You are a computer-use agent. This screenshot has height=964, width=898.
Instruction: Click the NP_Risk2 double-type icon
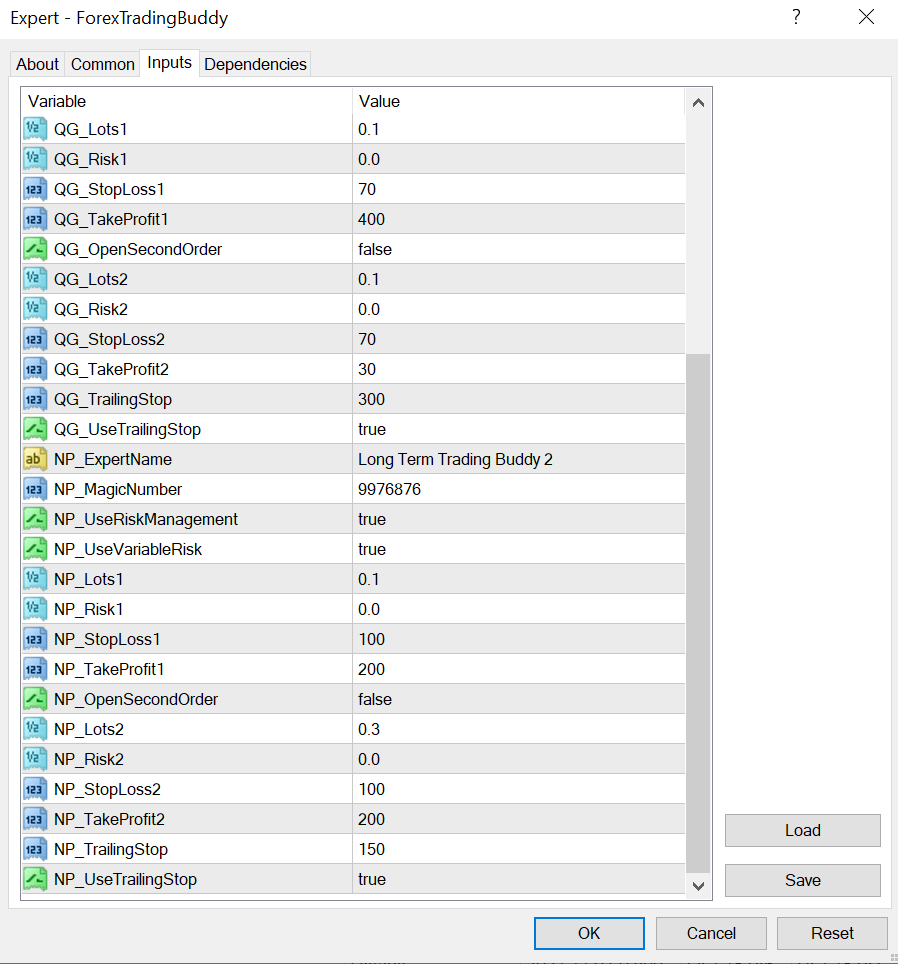pos(36,759)
